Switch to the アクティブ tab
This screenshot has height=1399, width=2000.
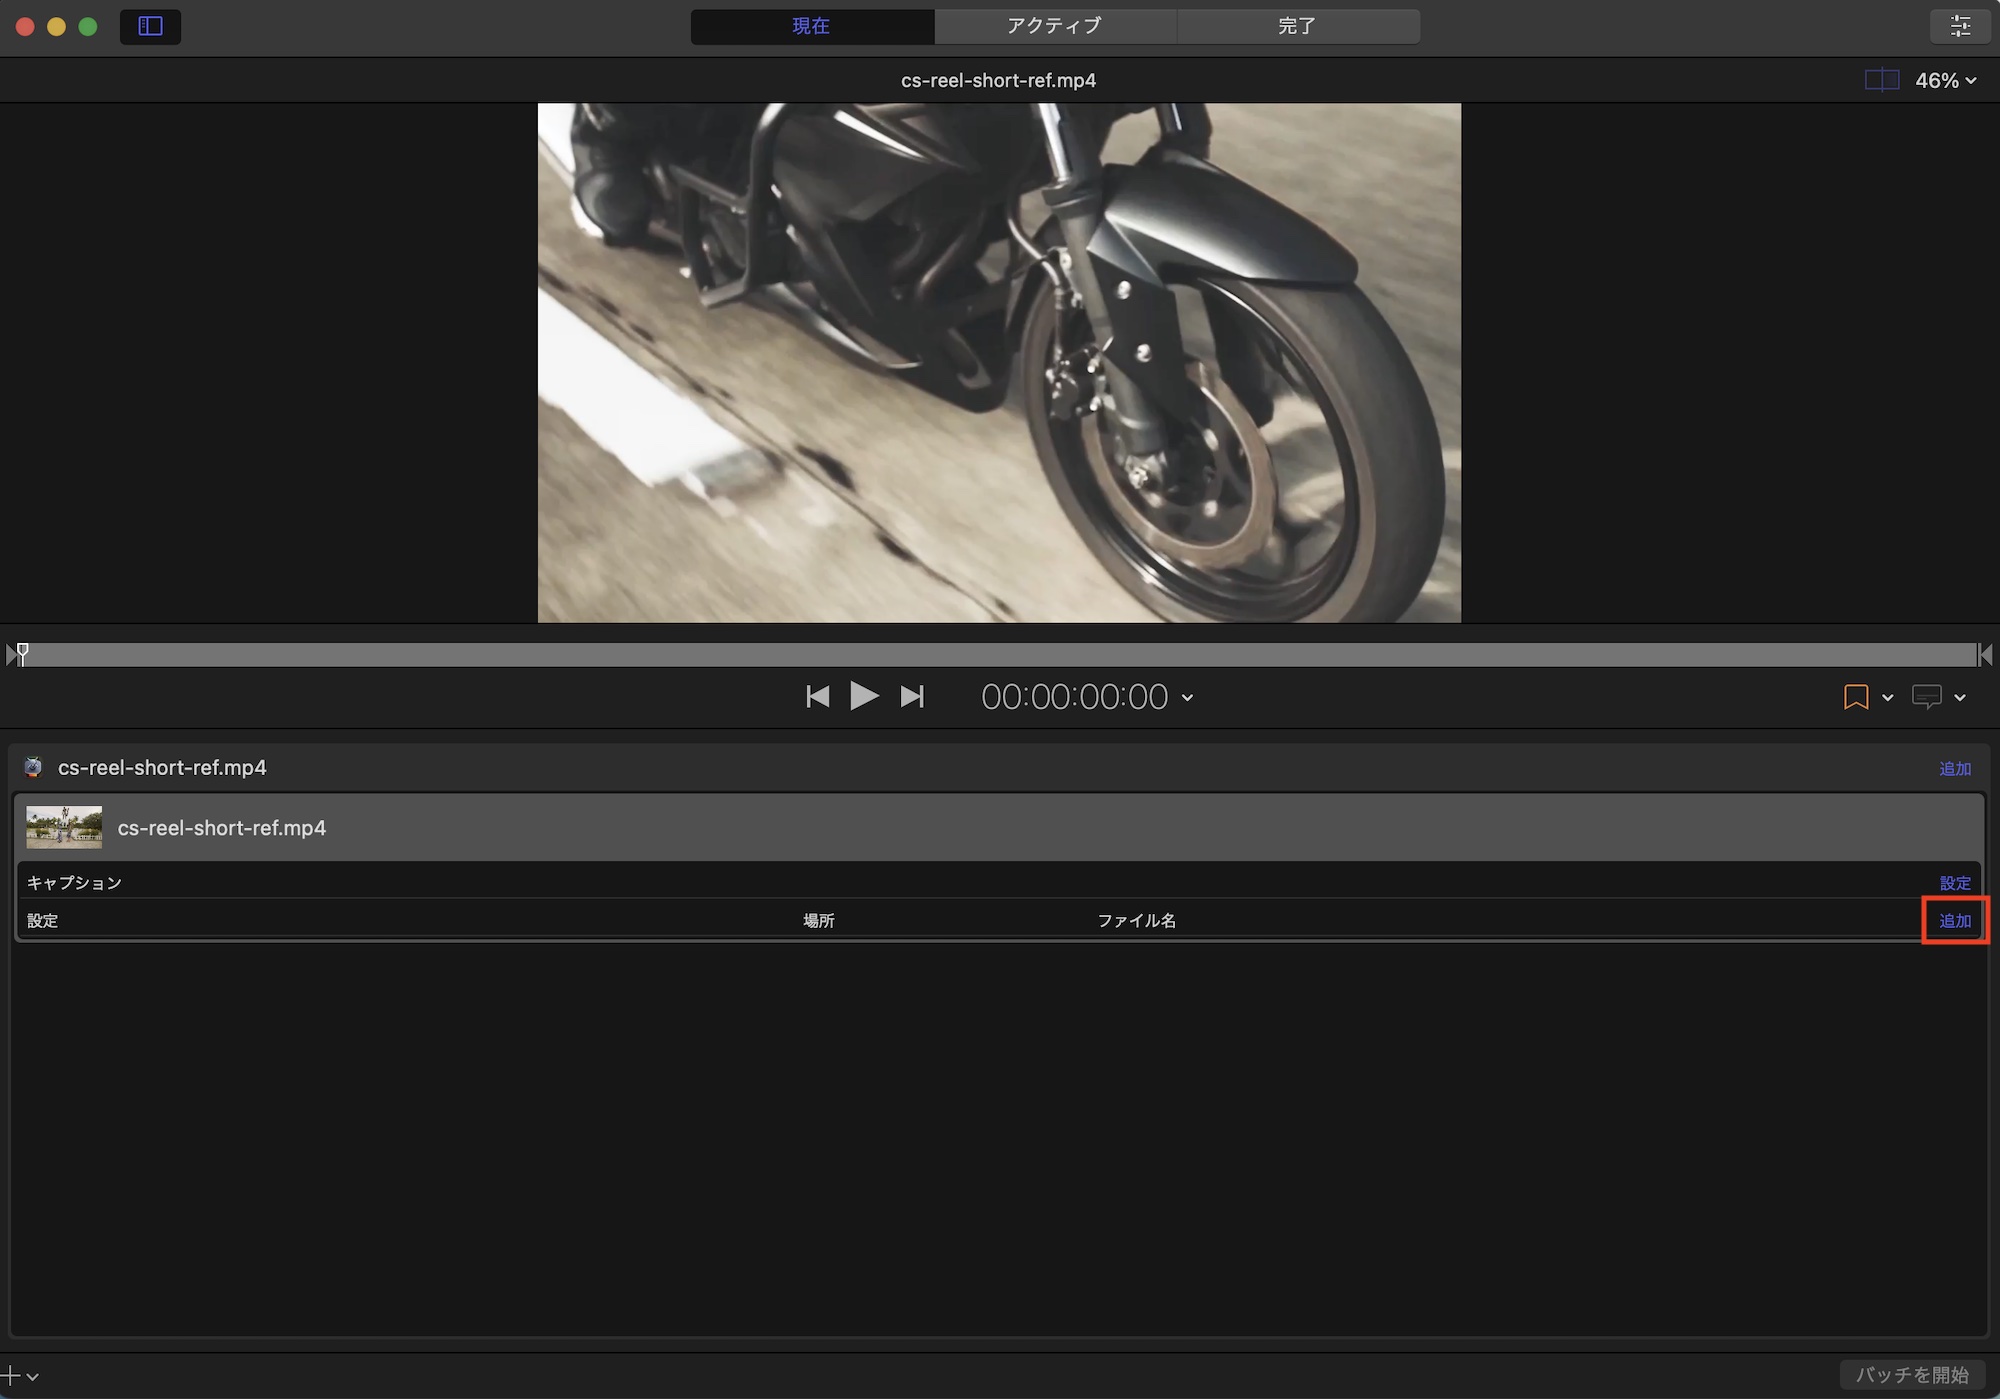tap(1055, 26)
